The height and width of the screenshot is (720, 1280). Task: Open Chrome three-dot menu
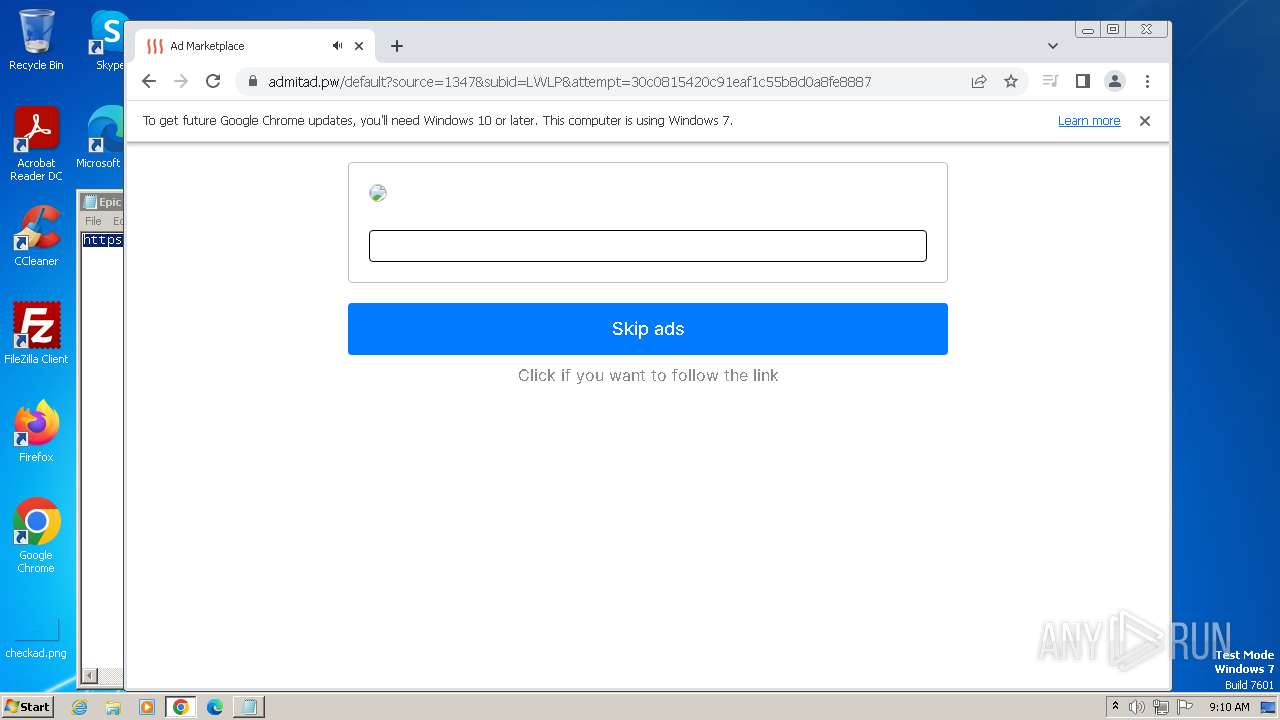point(1147,81)
